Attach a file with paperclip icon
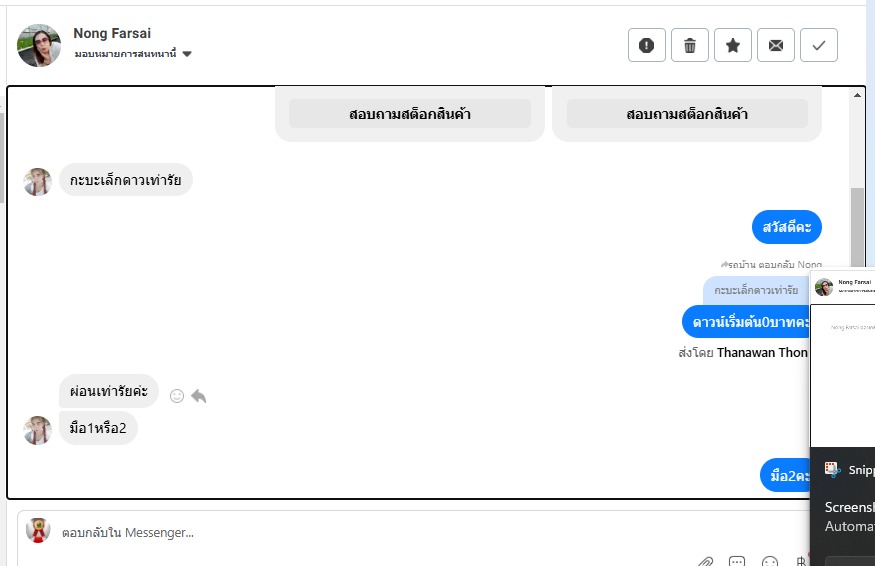 (705, 561)
